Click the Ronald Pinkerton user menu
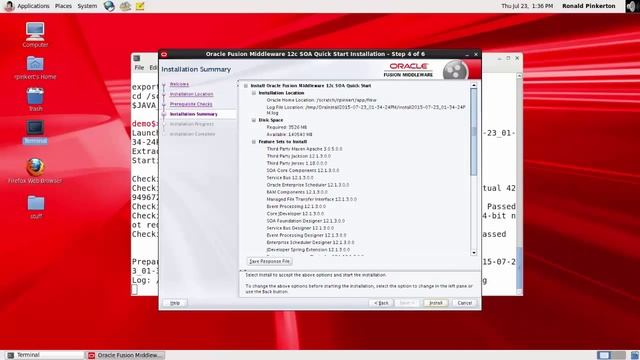This screenshot has width=640, height=360. click(x=589, y=6)
